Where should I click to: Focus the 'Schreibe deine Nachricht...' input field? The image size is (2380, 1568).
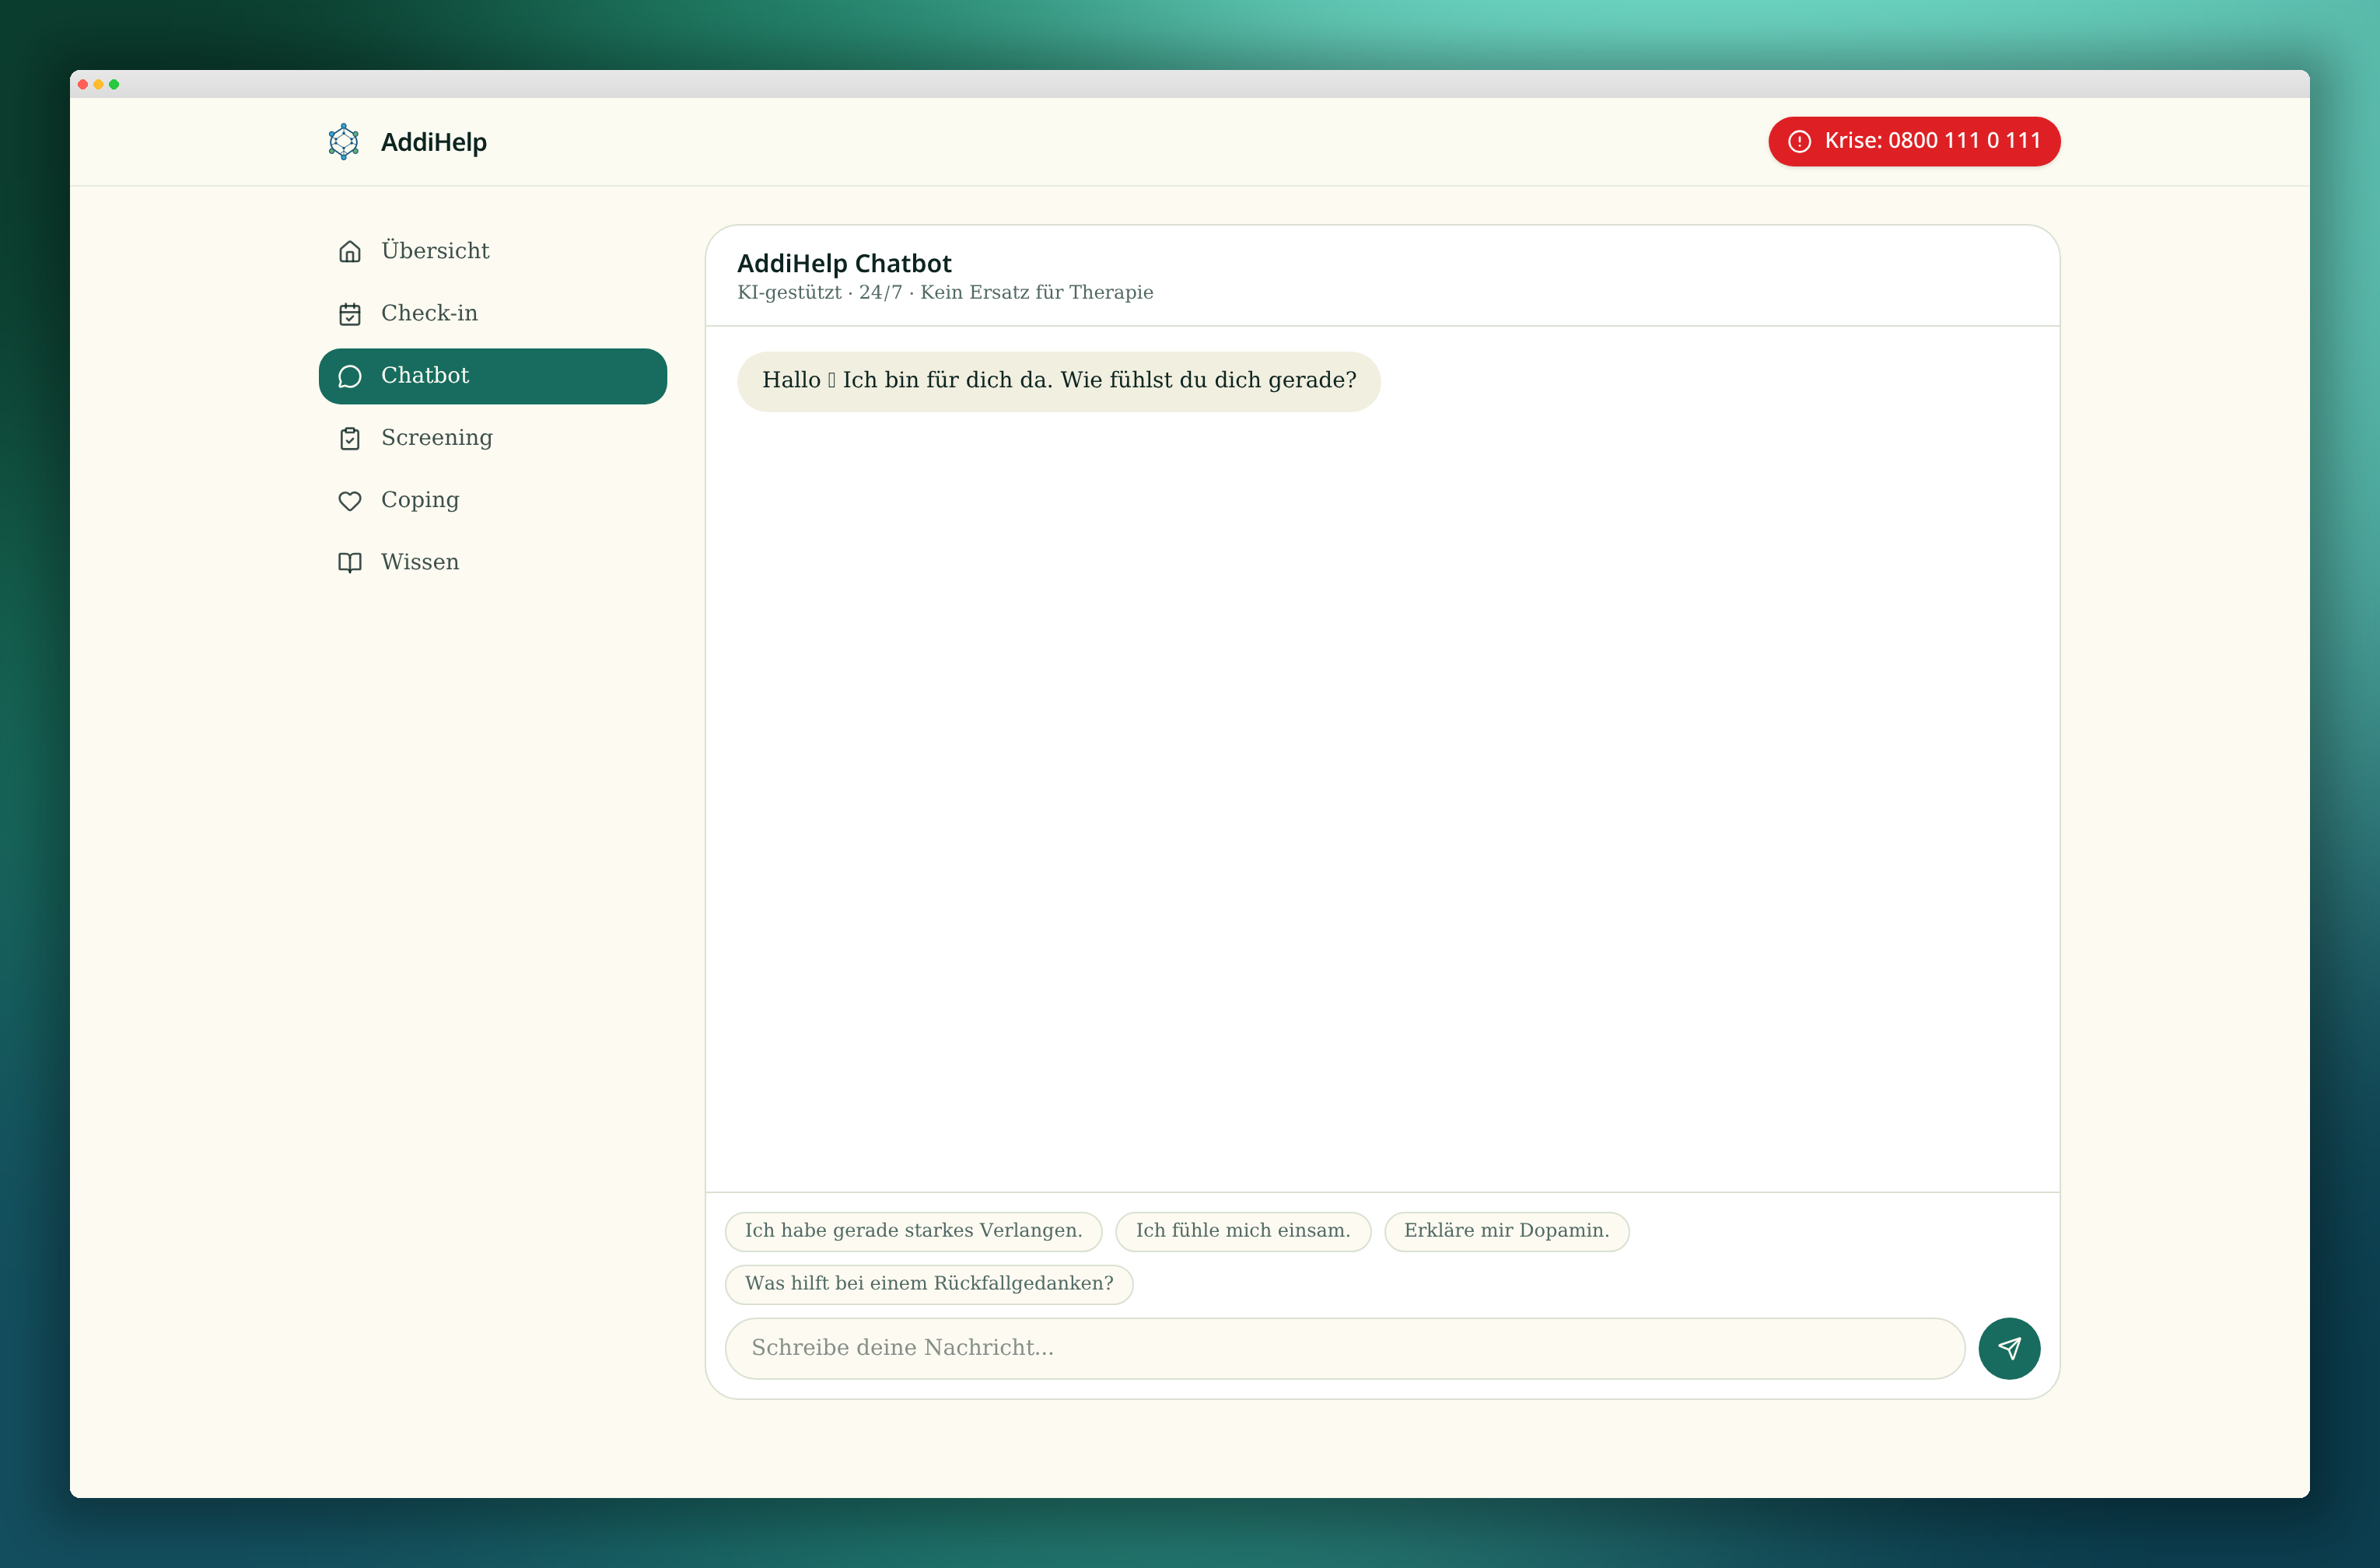tap(1345, 1348)
